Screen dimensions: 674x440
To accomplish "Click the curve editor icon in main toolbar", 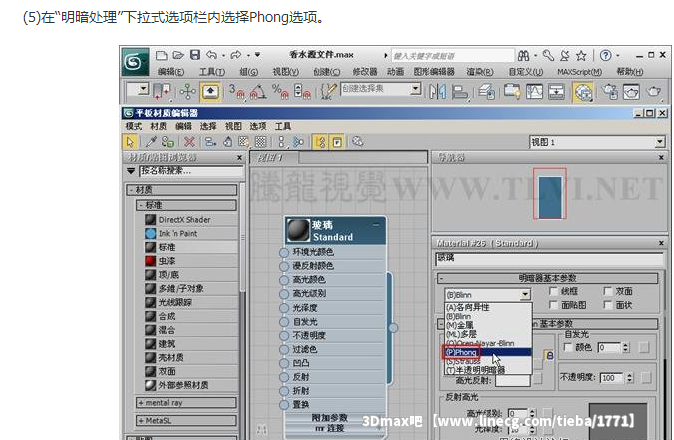I will pos(534,92).
